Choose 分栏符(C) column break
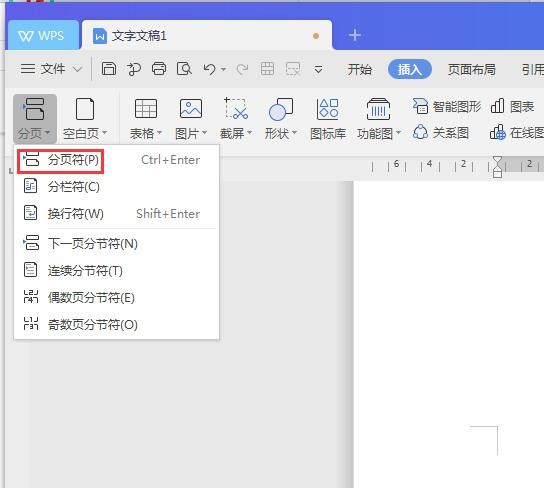 [117, 187]
